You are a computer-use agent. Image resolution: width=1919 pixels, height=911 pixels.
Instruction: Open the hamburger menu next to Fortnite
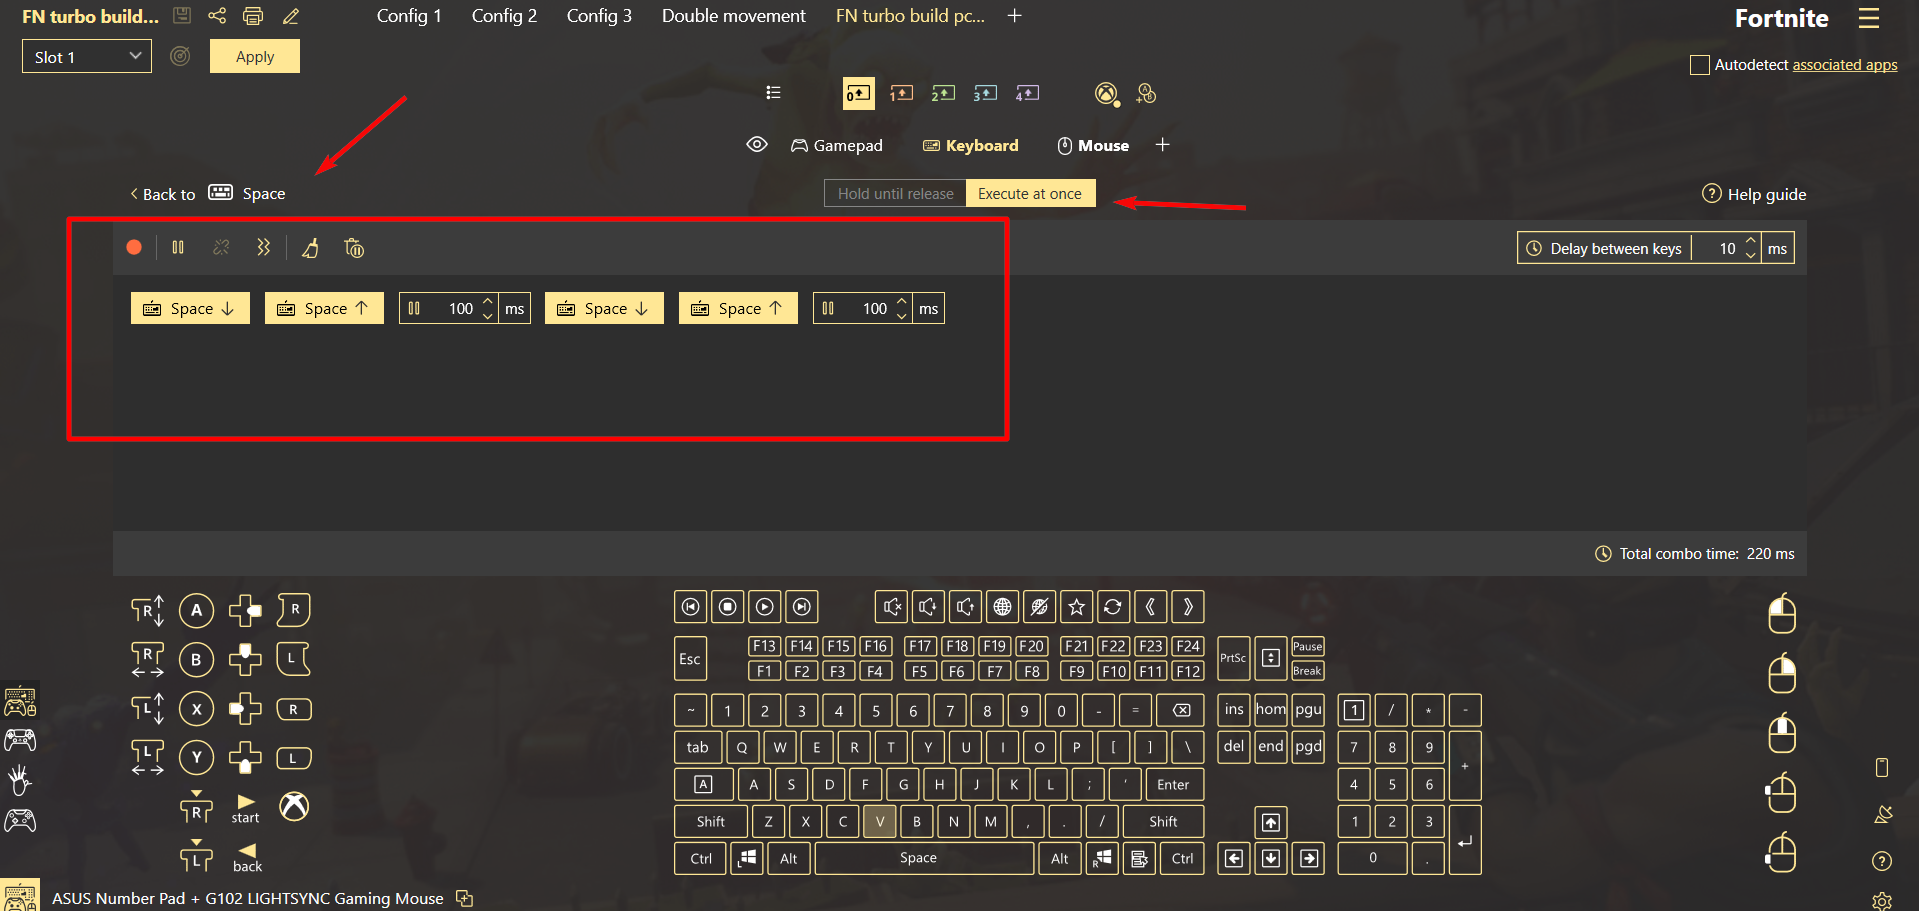(x=1868, y=18)
